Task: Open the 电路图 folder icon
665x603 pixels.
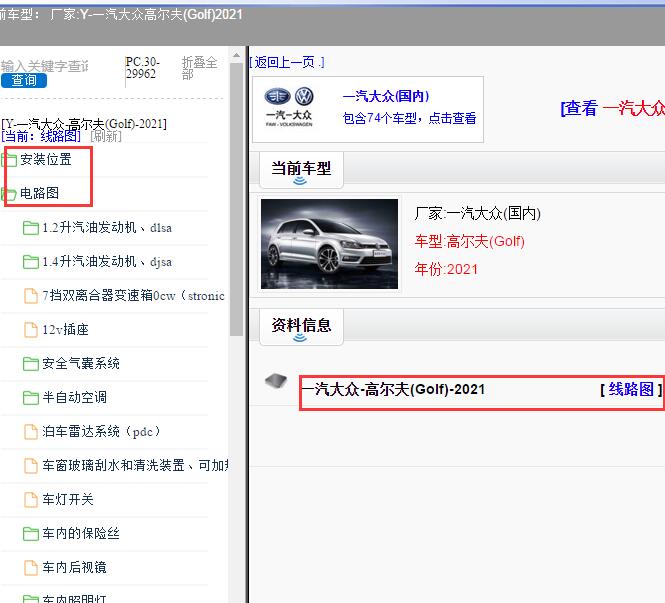Action: (x=9, y=194)
